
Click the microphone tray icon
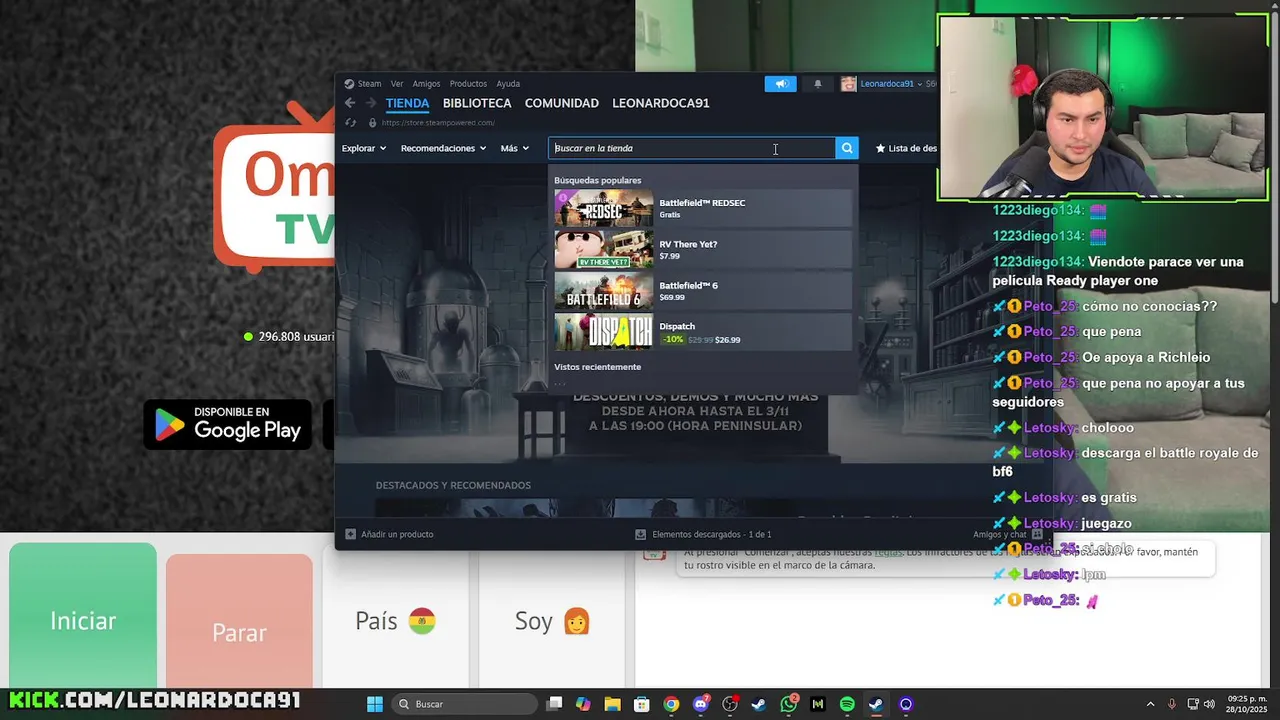pyautogui.click(x=1172, y=704)
